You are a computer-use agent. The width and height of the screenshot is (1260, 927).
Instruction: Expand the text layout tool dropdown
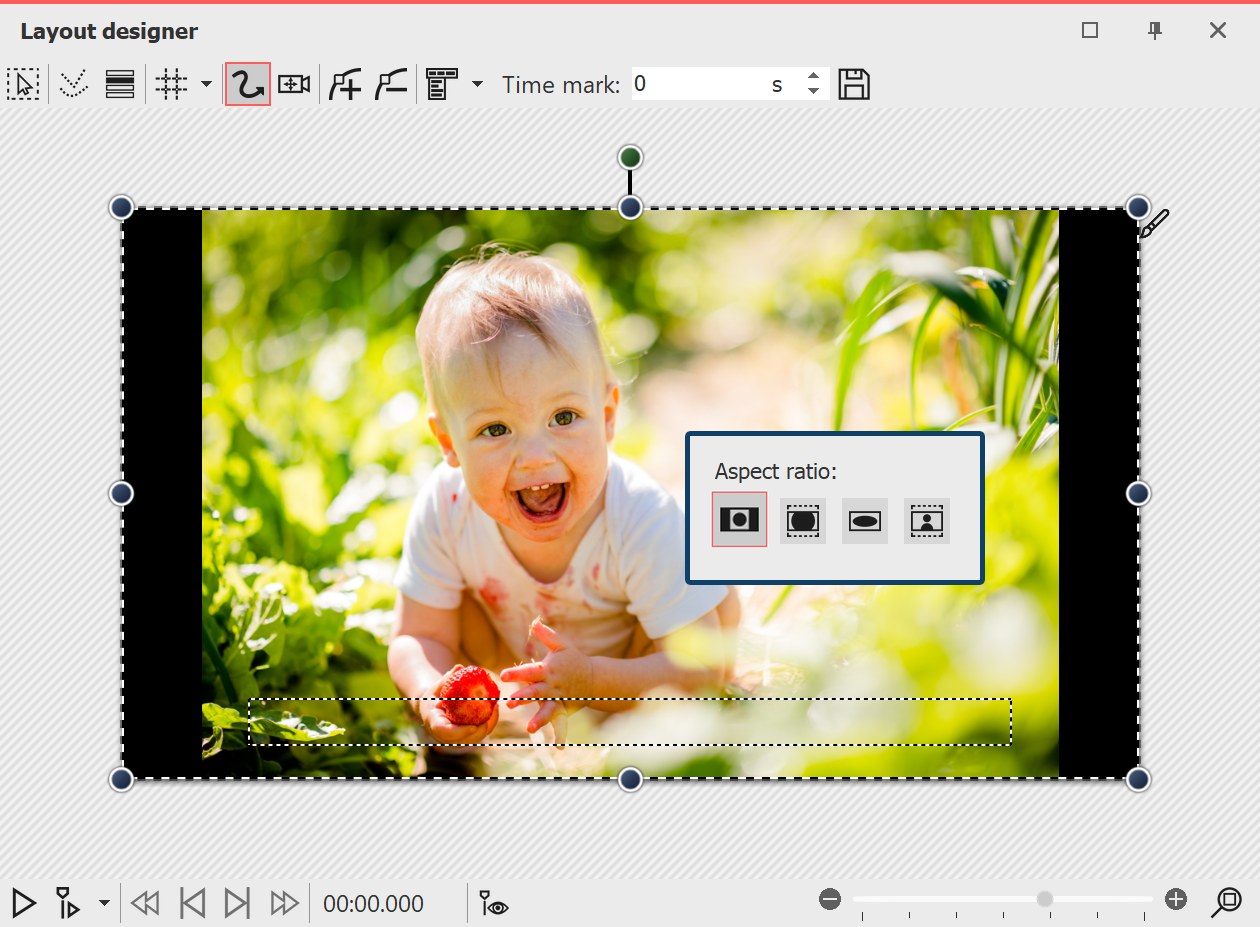click(x=478, y=84)
